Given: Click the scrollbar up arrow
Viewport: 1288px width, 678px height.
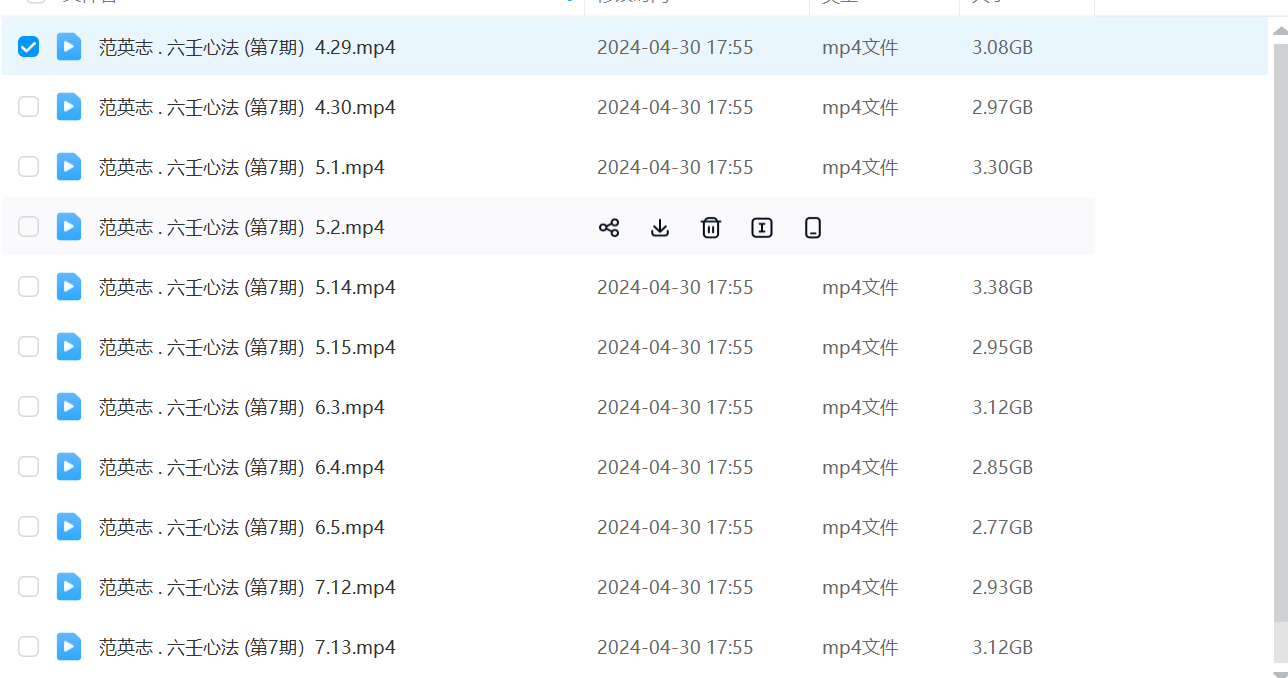Looking at the screenshot, I should [x=1279, y=31].
